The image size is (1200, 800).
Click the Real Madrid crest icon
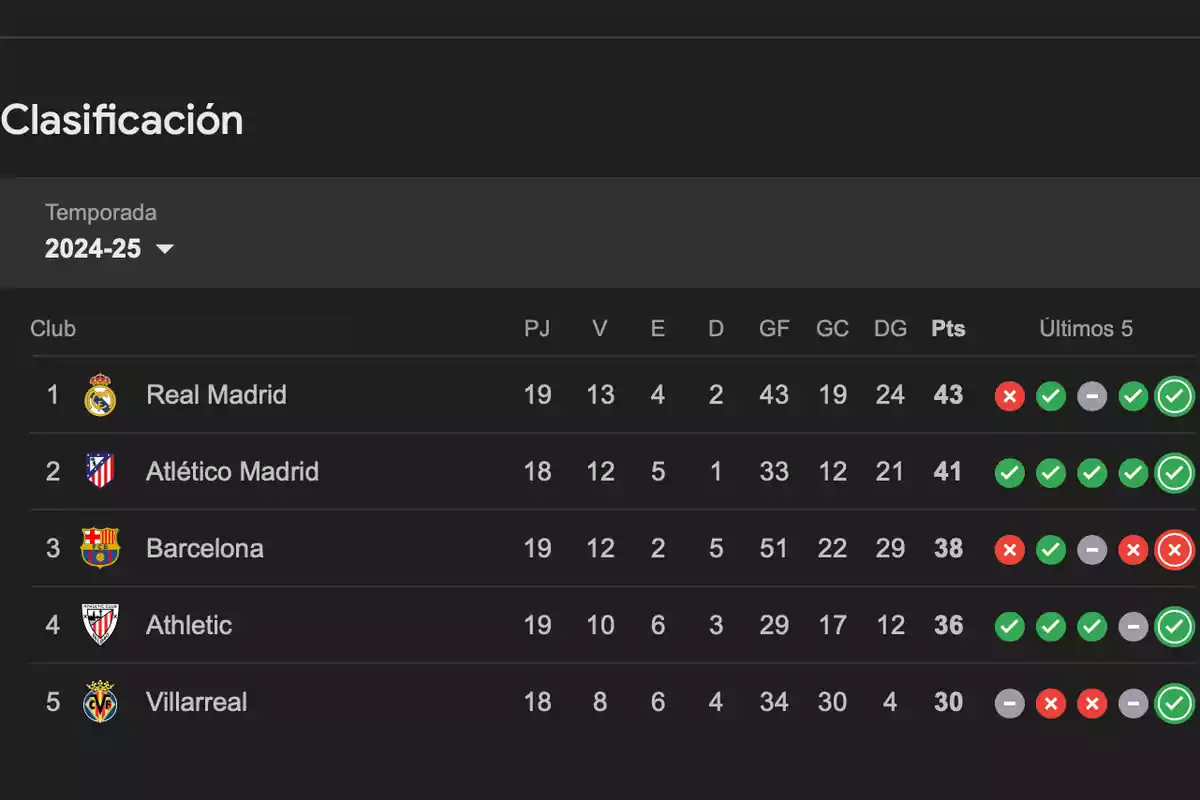click(x=100, y=395)
